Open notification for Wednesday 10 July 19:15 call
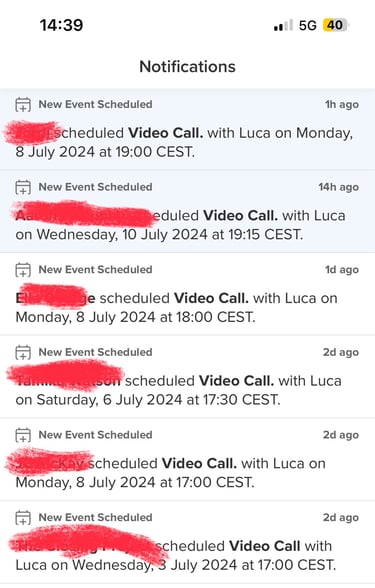This screenshot has height=588, width=375. pyautogui.click(x=188, y=211)
